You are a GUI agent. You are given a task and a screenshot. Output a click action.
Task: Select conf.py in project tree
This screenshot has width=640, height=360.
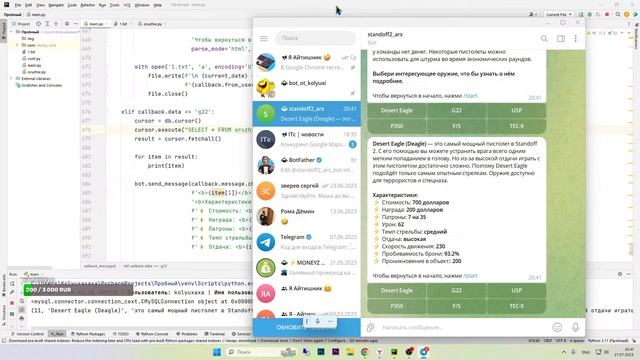[x=34, y=59]
